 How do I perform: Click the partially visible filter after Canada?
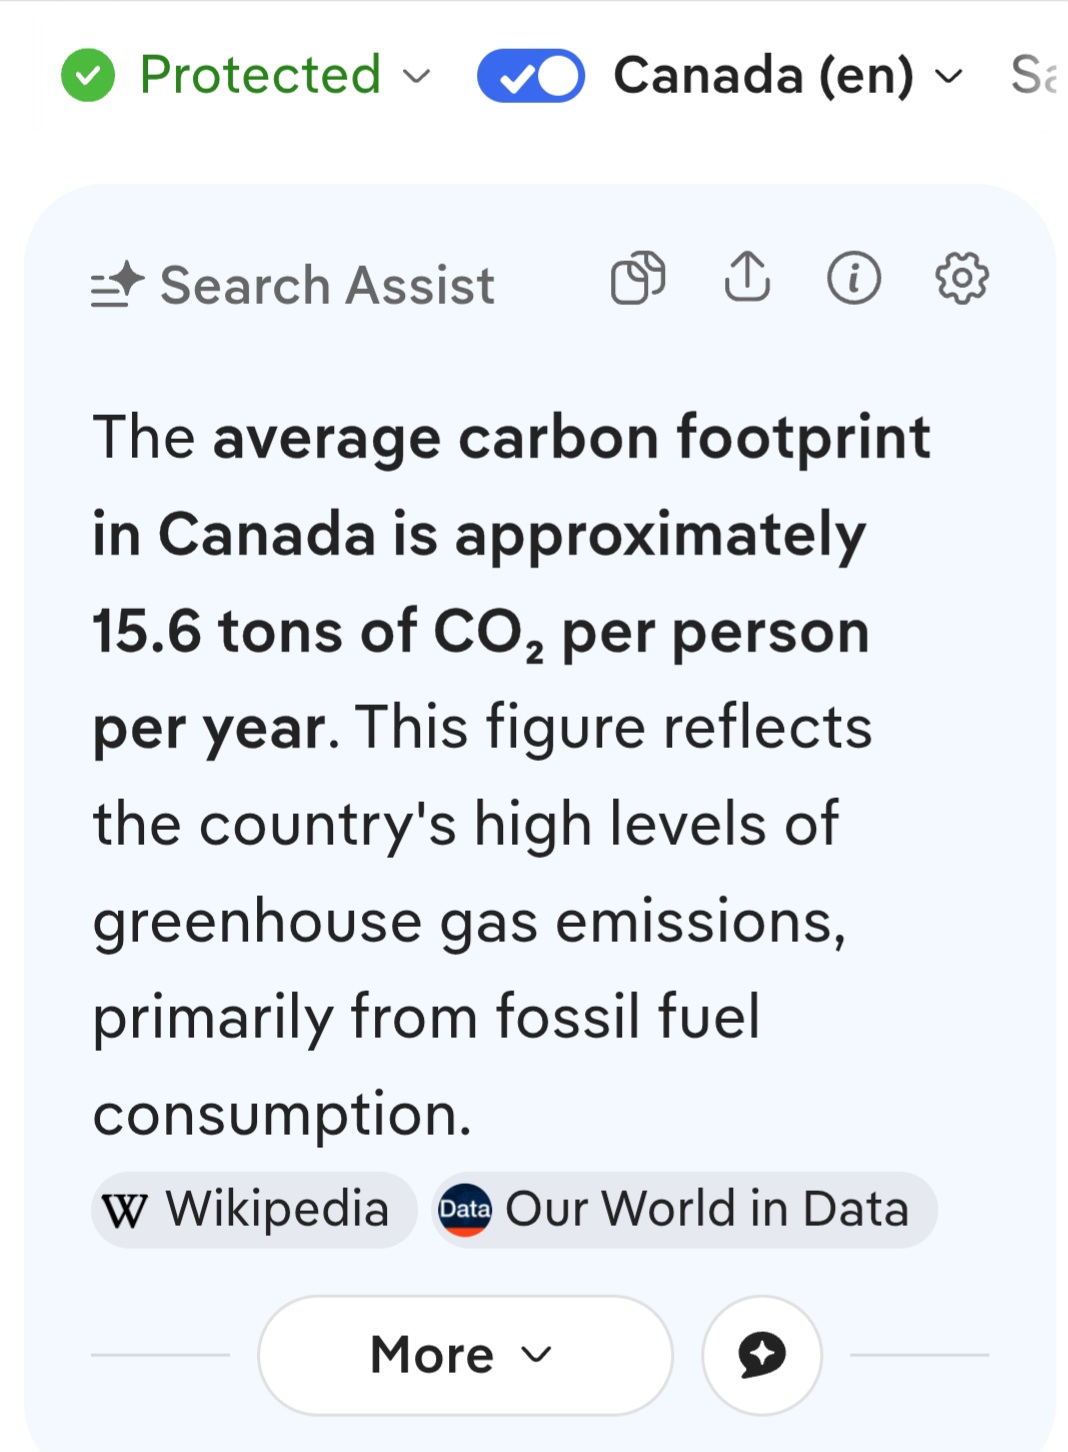point(1034,76)
